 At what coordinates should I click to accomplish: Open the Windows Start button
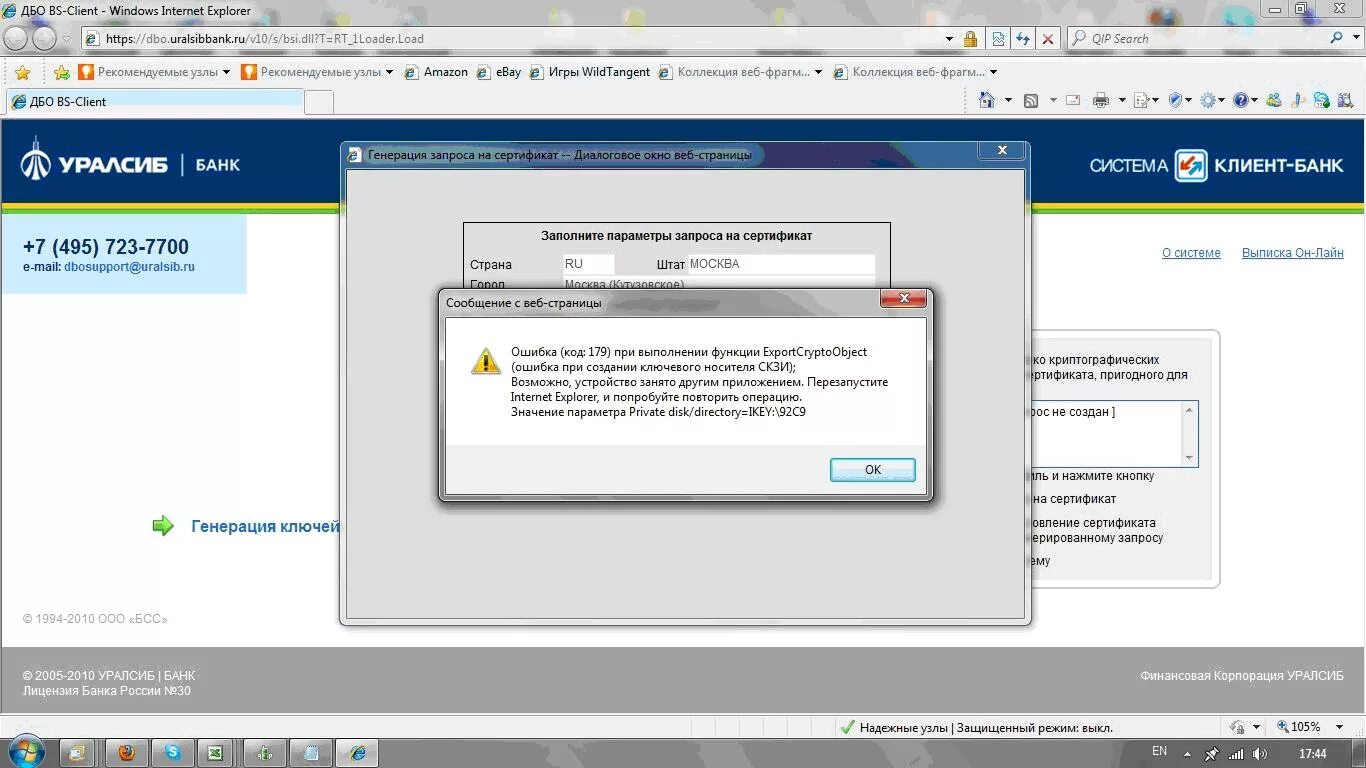point(27,752)
